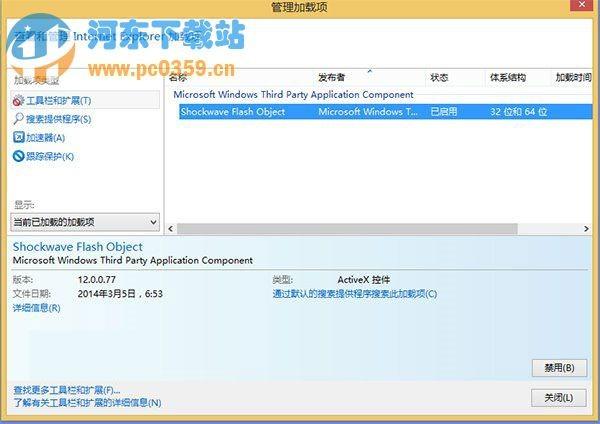Click the Microsoft Windows Third Party Application Component group header
Viewport: 600px width, 424px height.
pyautogui.click(x=293, y=95)
